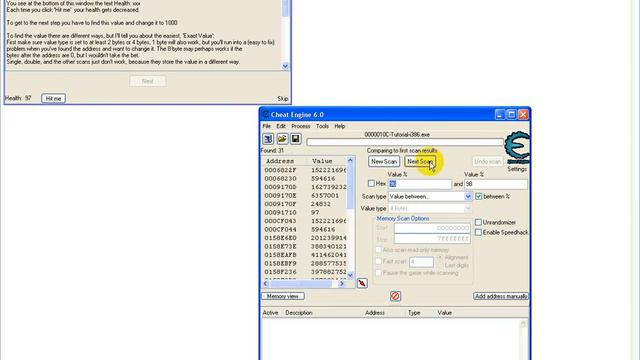This screenshot has height=360, width=640.
Task: Click the Next Scan button
Action: pyautogui.click(x=420, y=161)
